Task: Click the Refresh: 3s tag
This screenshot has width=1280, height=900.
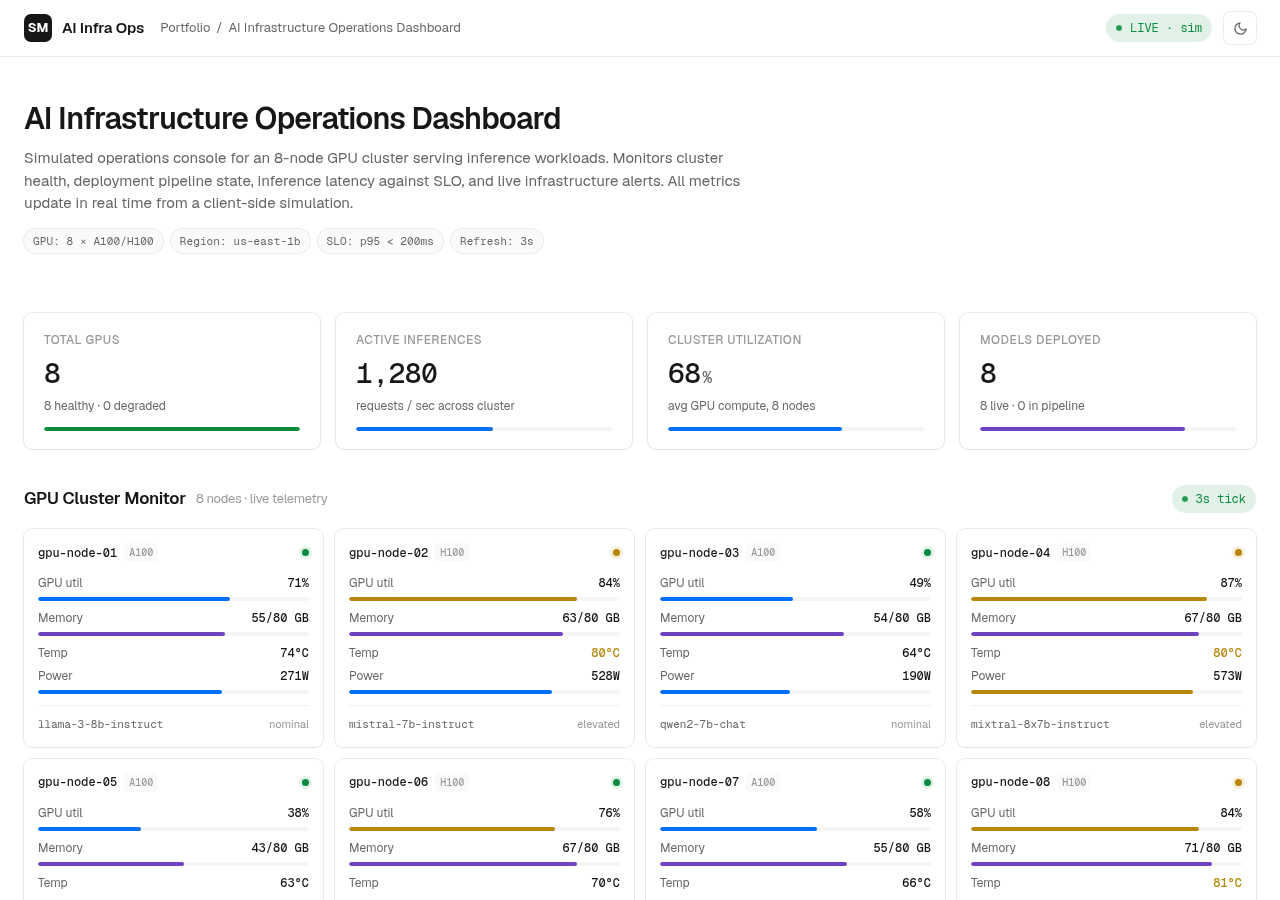Action: pos(497,241)
